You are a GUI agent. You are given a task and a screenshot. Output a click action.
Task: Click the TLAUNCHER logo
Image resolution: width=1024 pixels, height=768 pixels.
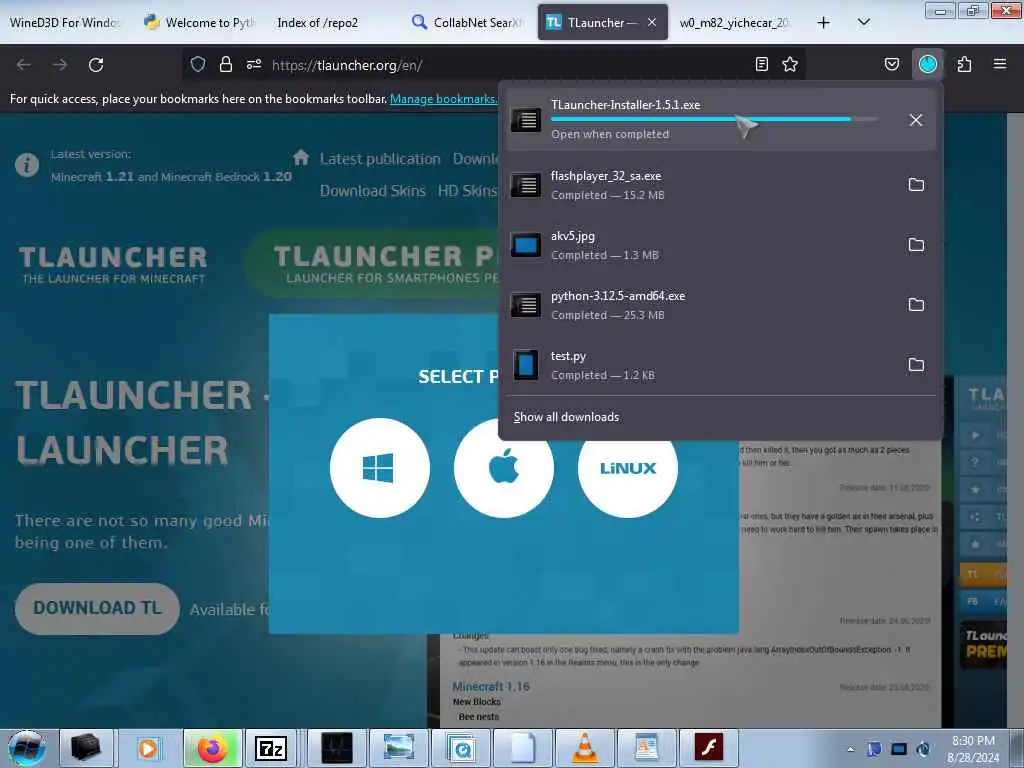click(x=113, y=264)
